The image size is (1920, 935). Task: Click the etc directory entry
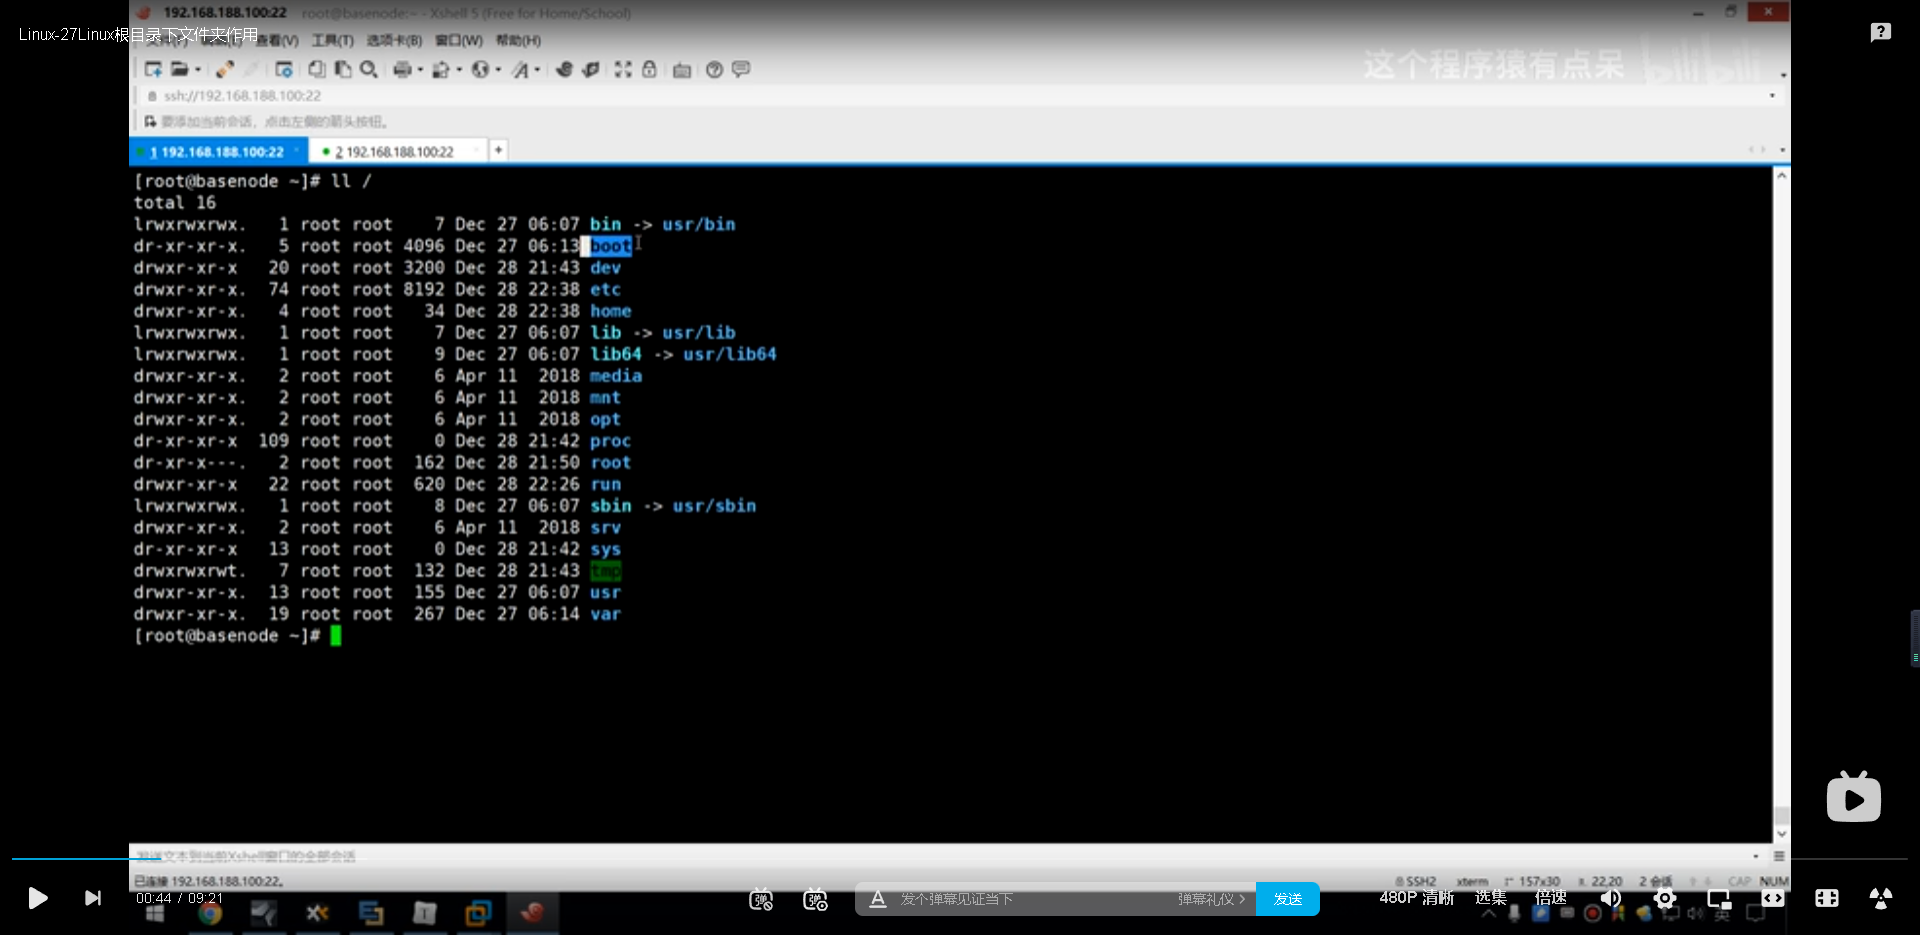605,289
